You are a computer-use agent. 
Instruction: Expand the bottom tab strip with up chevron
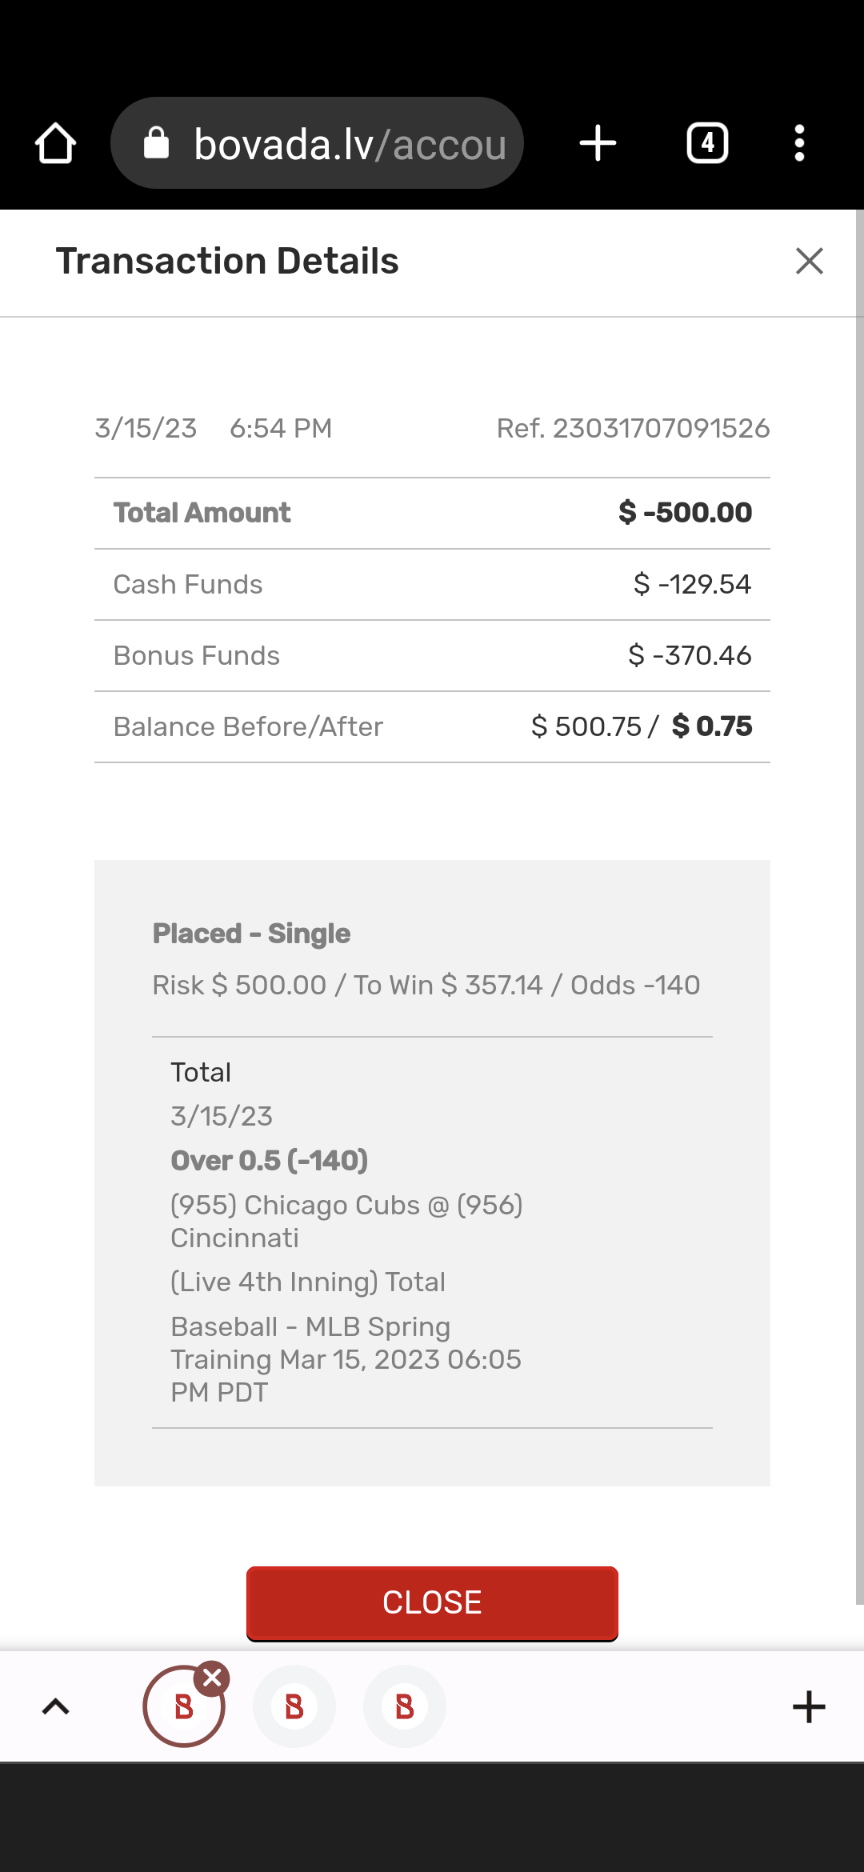coord(56,1707)
